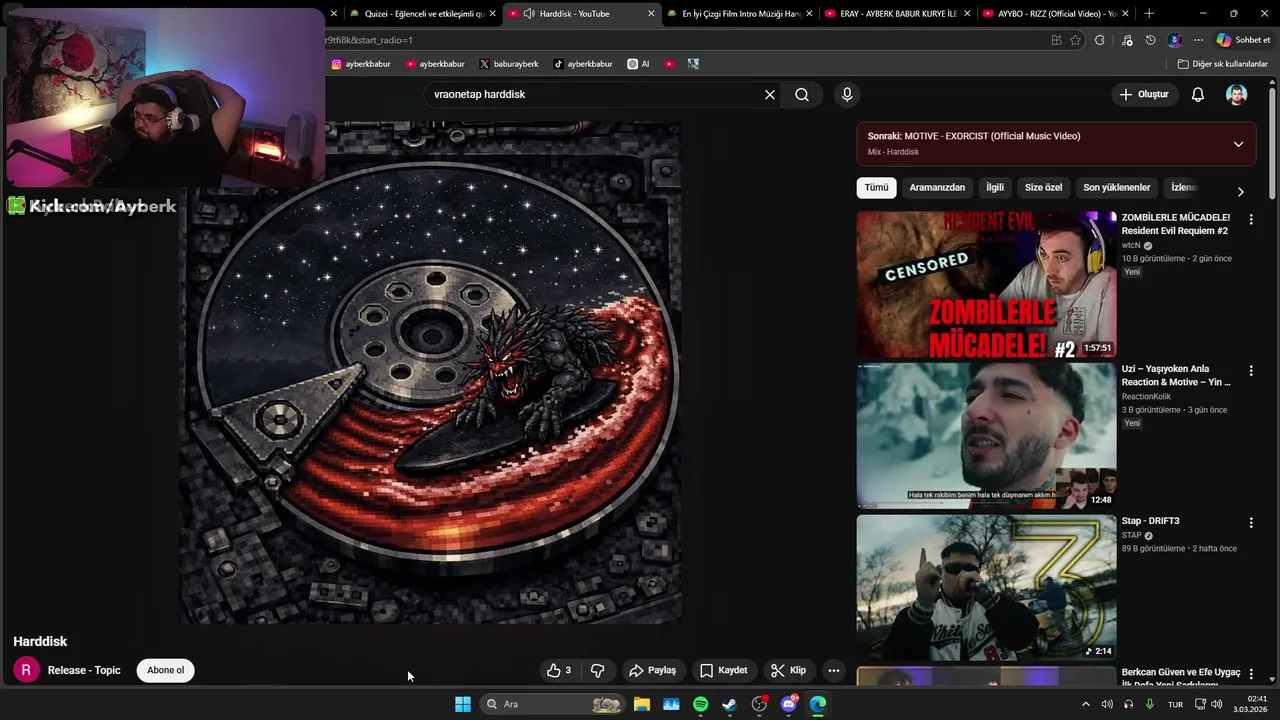Switch to the En İyi Çizgi Film tab
The width and height of the screenshot is (1280, 720).
pos(740,14)
